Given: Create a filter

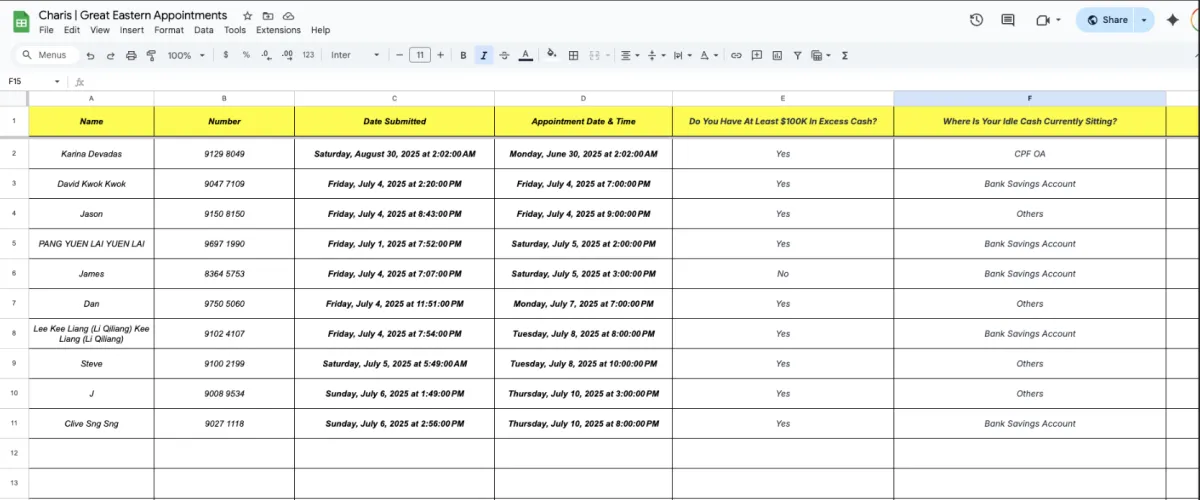Looking at the screenshot, I should point(796,55).
